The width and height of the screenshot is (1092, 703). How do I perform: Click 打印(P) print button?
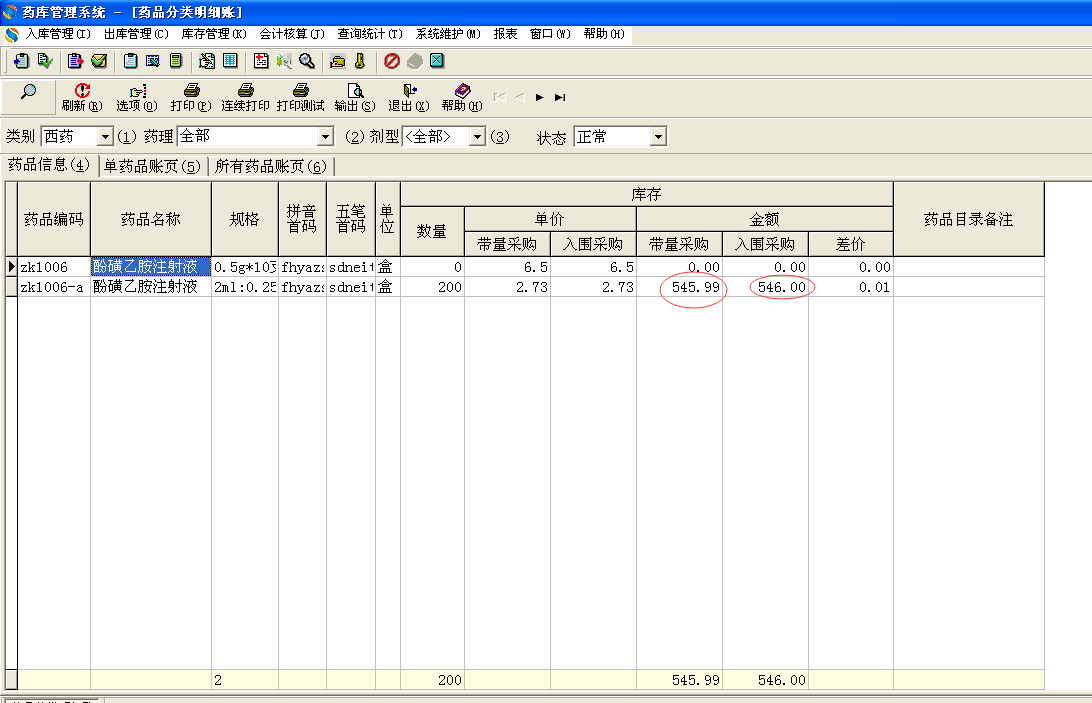pyautogui.click(x=191, y=98)
